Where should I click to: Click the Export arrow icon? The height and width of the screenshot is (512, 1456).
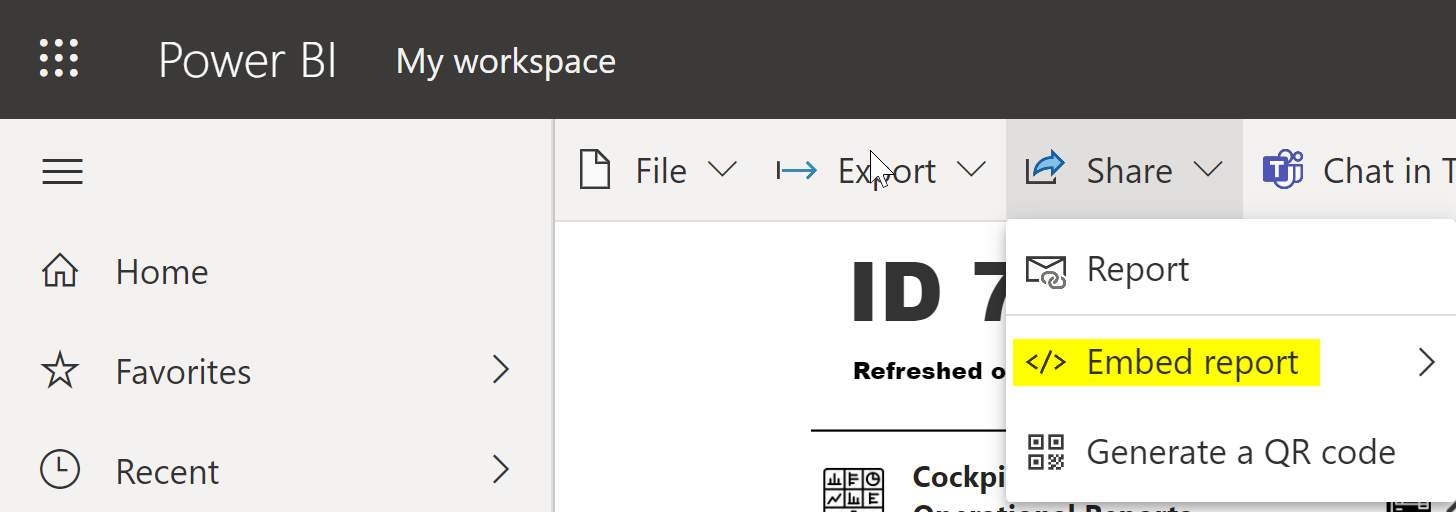point(797,171)
